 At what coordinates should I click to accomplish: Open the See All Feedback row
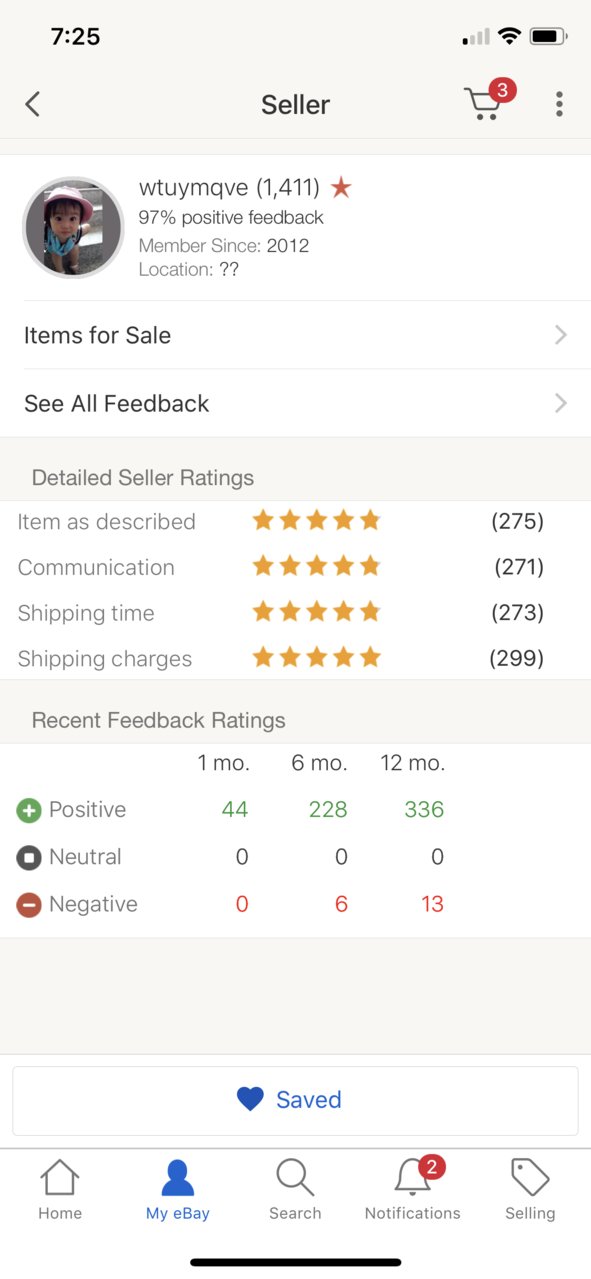(295, 403)
